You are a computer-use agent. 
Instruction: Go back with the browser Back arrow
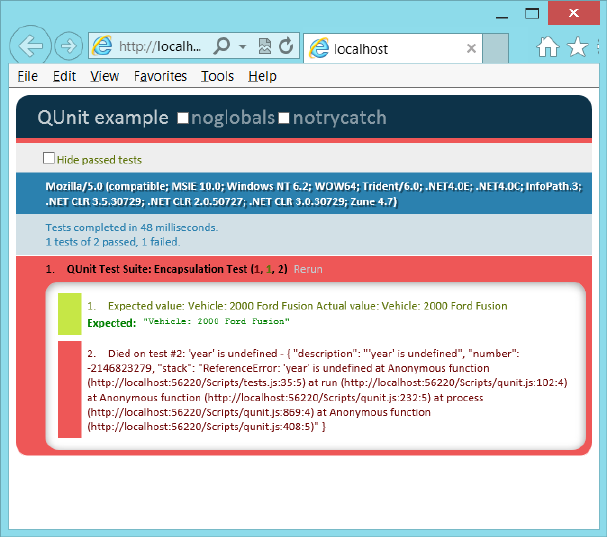click(x=30, y=46)
